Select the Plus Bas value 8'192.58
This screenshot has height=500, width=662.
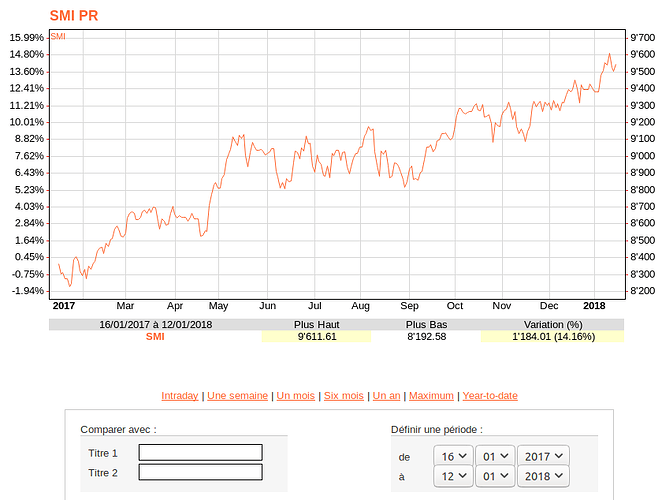click(x=426, y=337)
